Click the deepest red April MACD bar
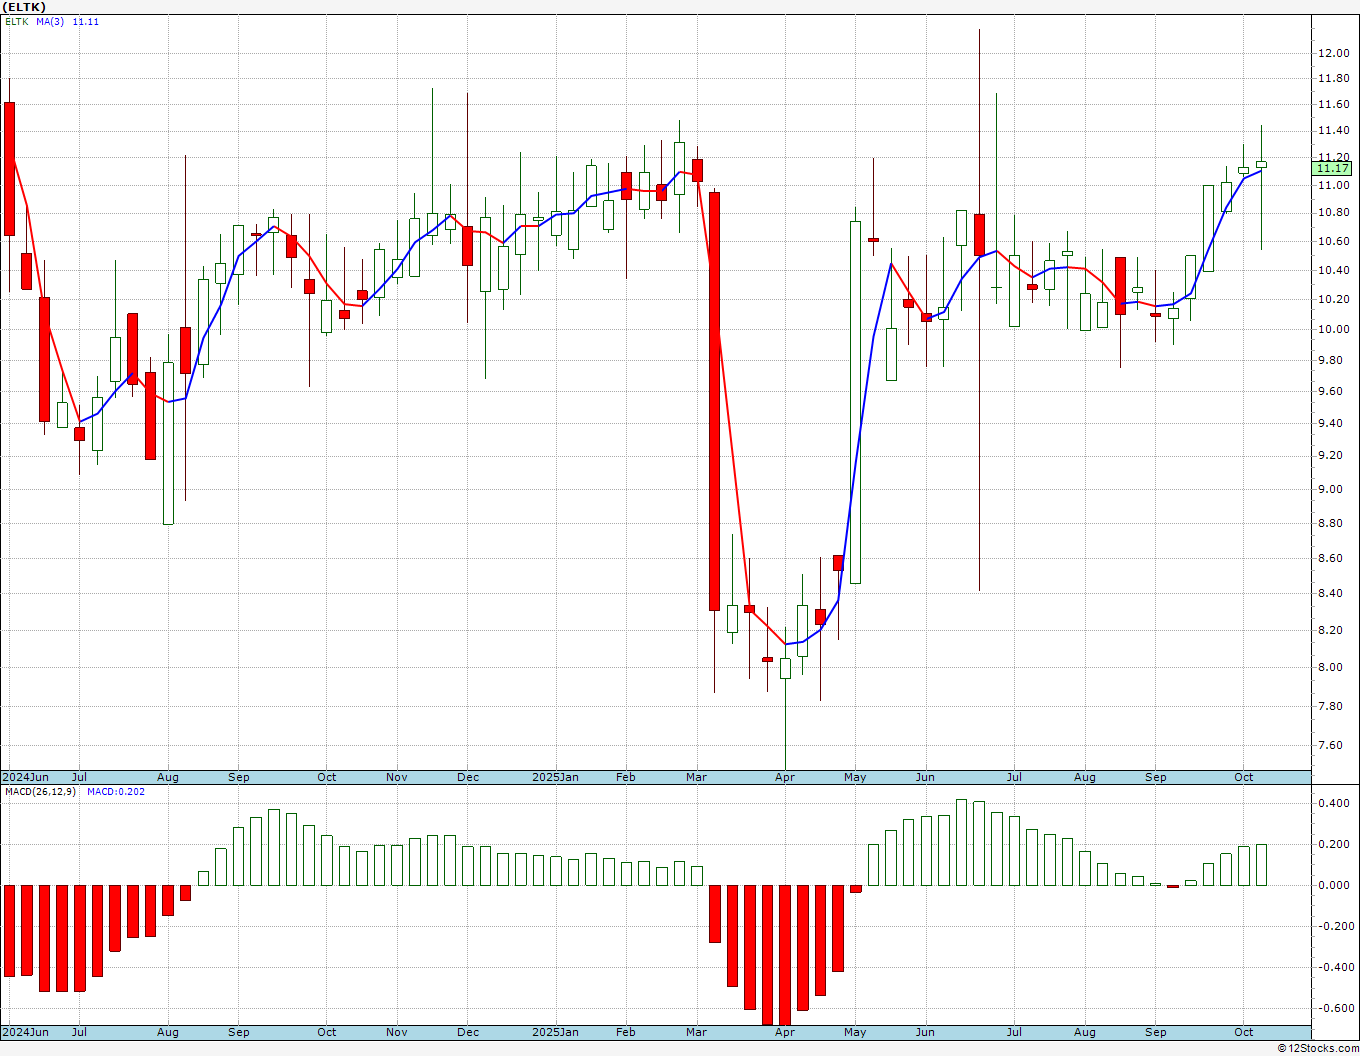 785,955
